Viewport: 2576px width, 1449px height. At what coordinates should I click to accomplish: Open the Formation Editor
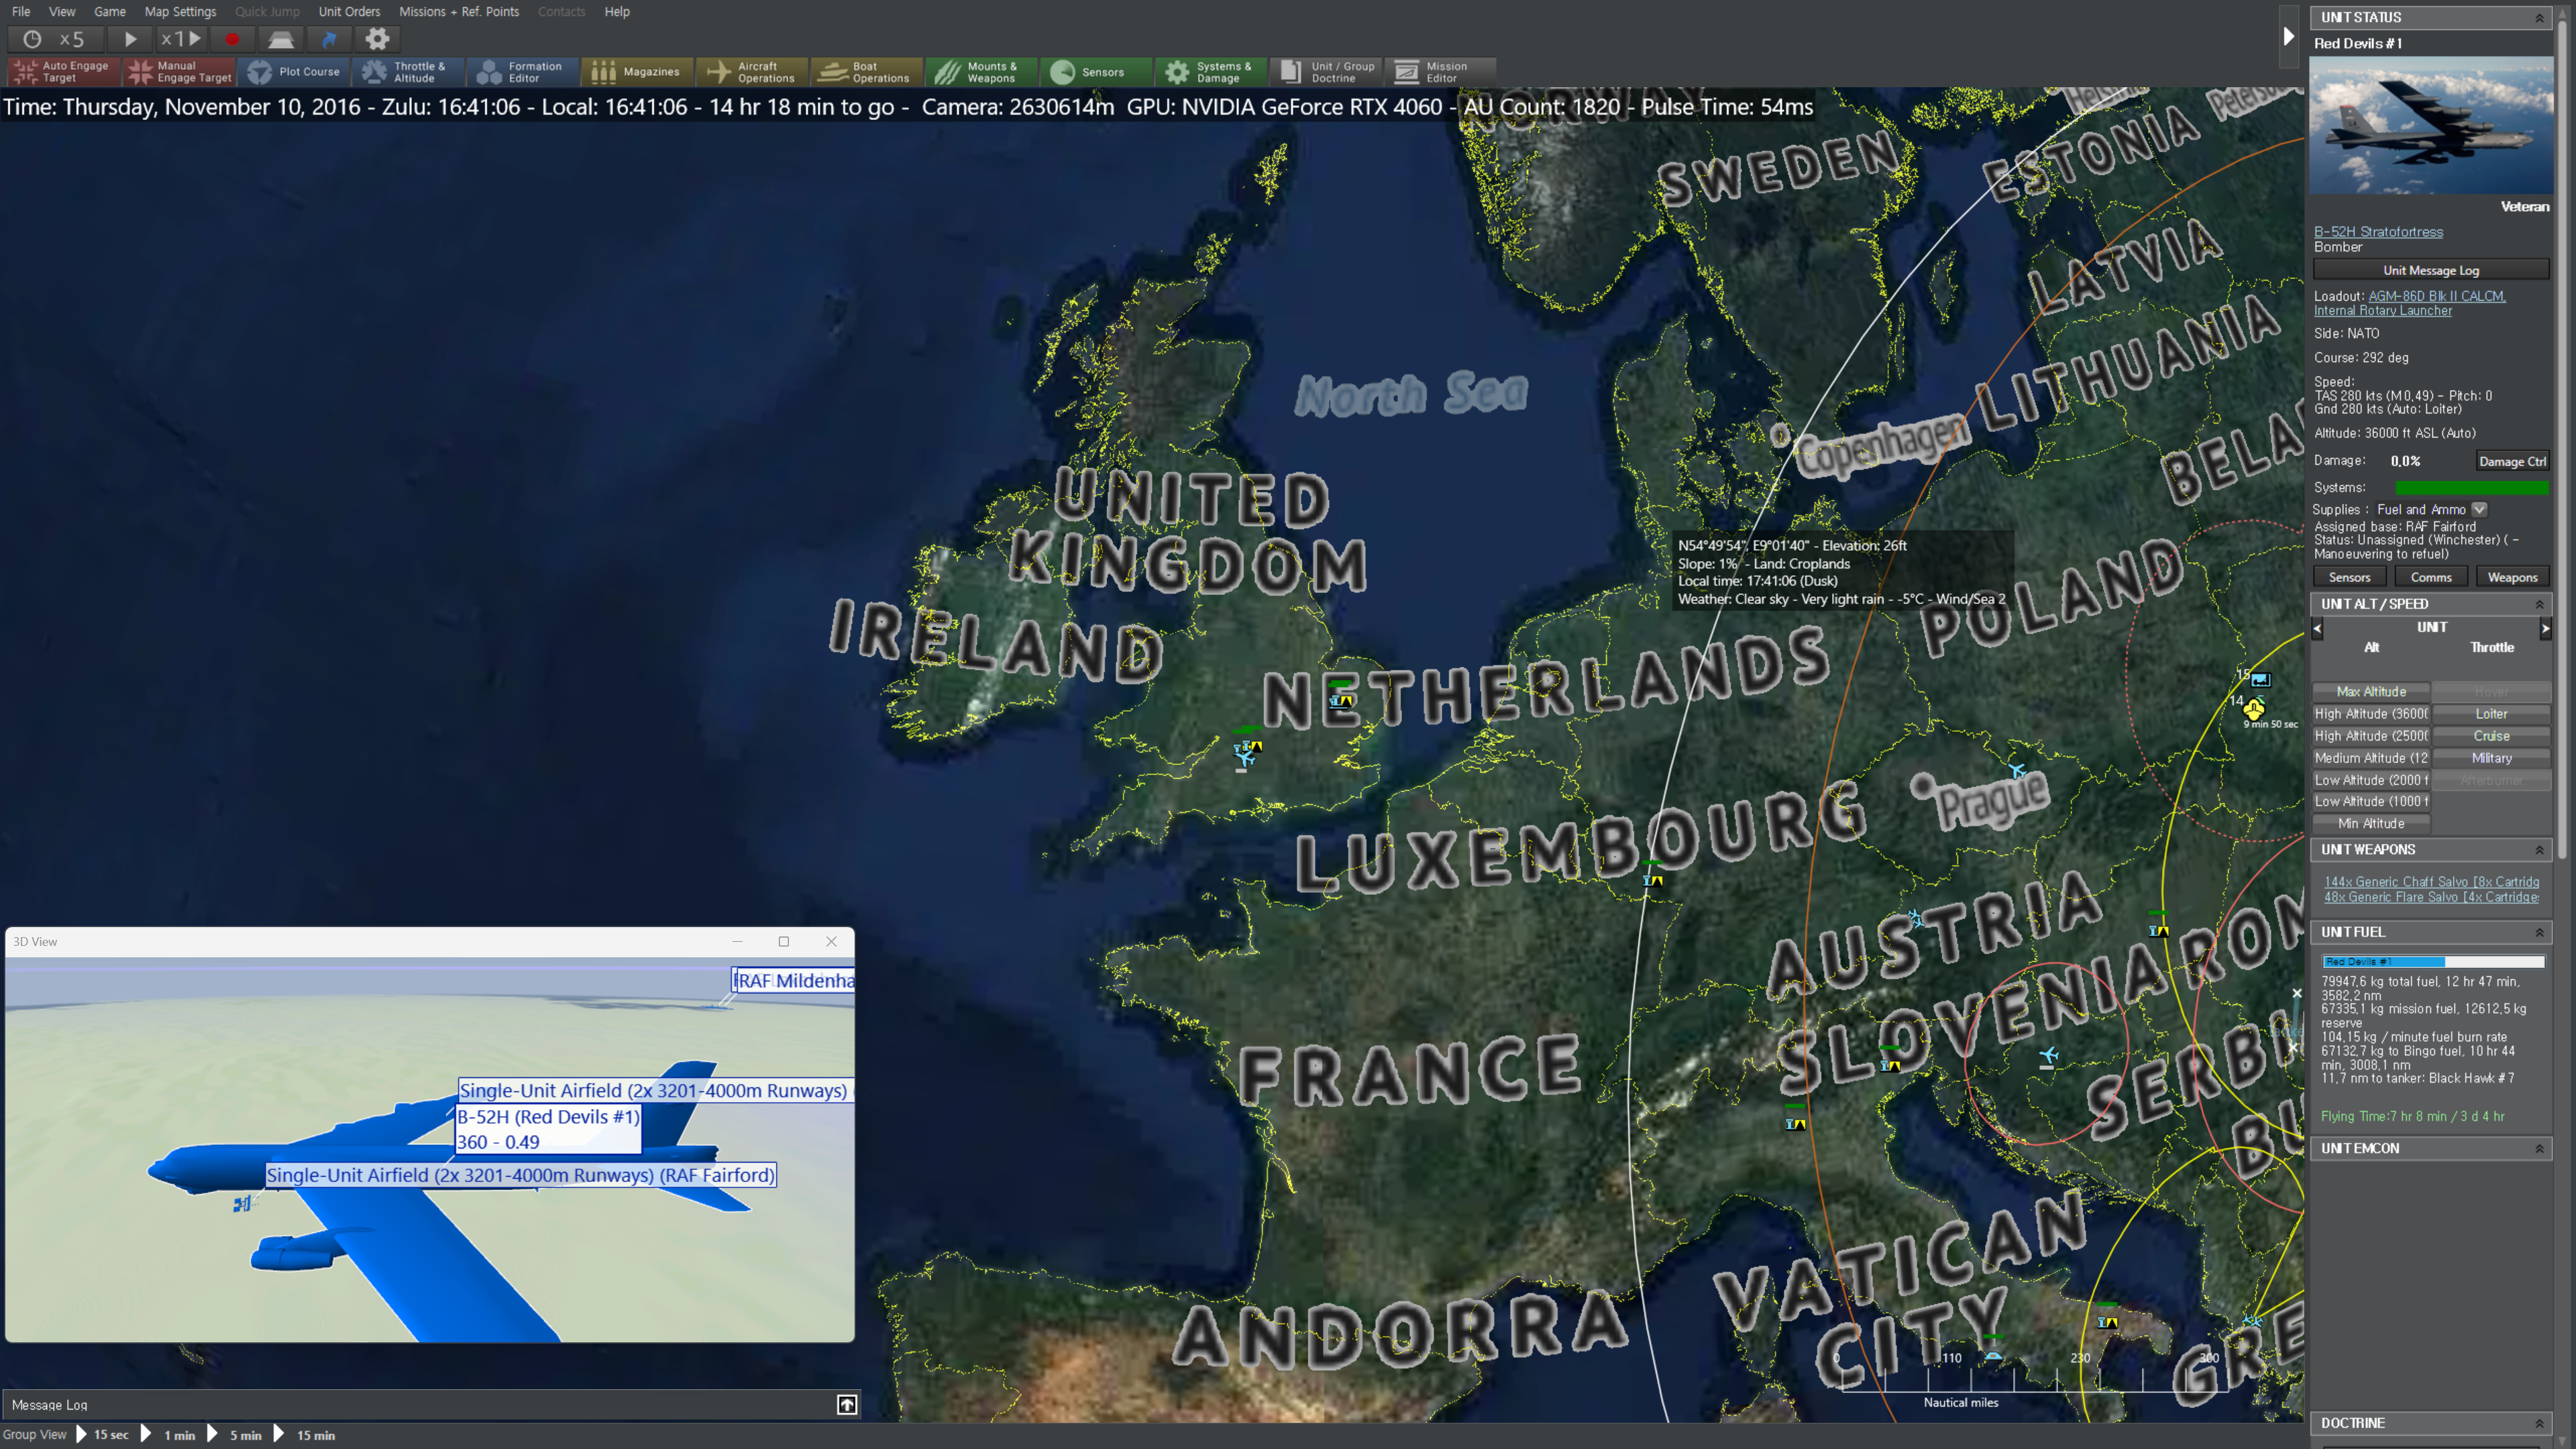click(523, 72)
